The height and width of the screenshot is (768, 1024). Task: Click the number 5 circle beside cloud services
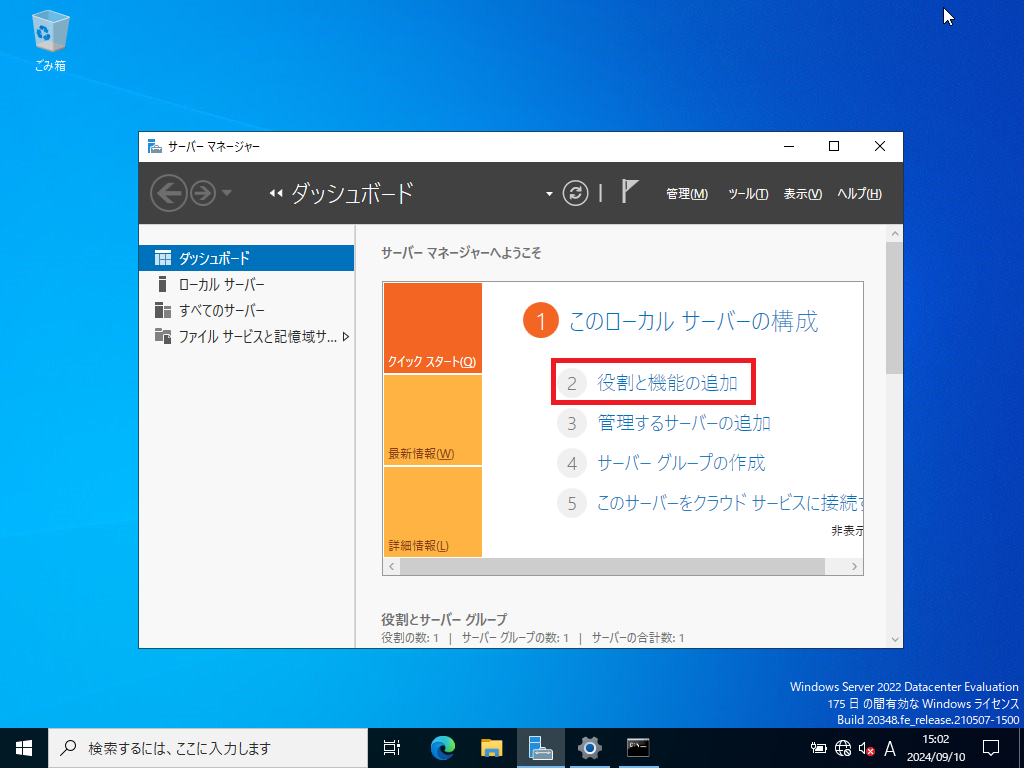pos(571,504)
